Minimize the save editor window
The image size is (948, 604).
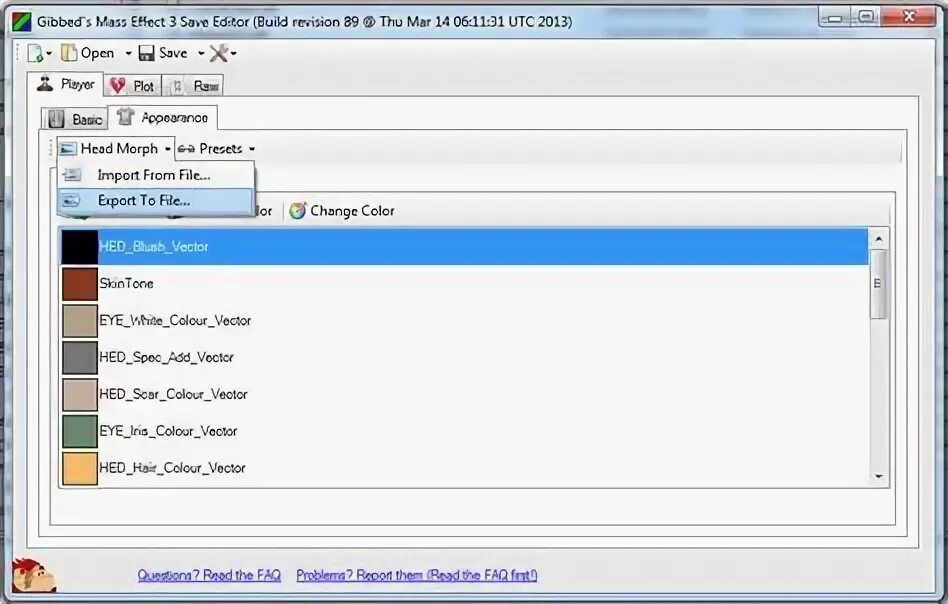click(x=834, y=18)
